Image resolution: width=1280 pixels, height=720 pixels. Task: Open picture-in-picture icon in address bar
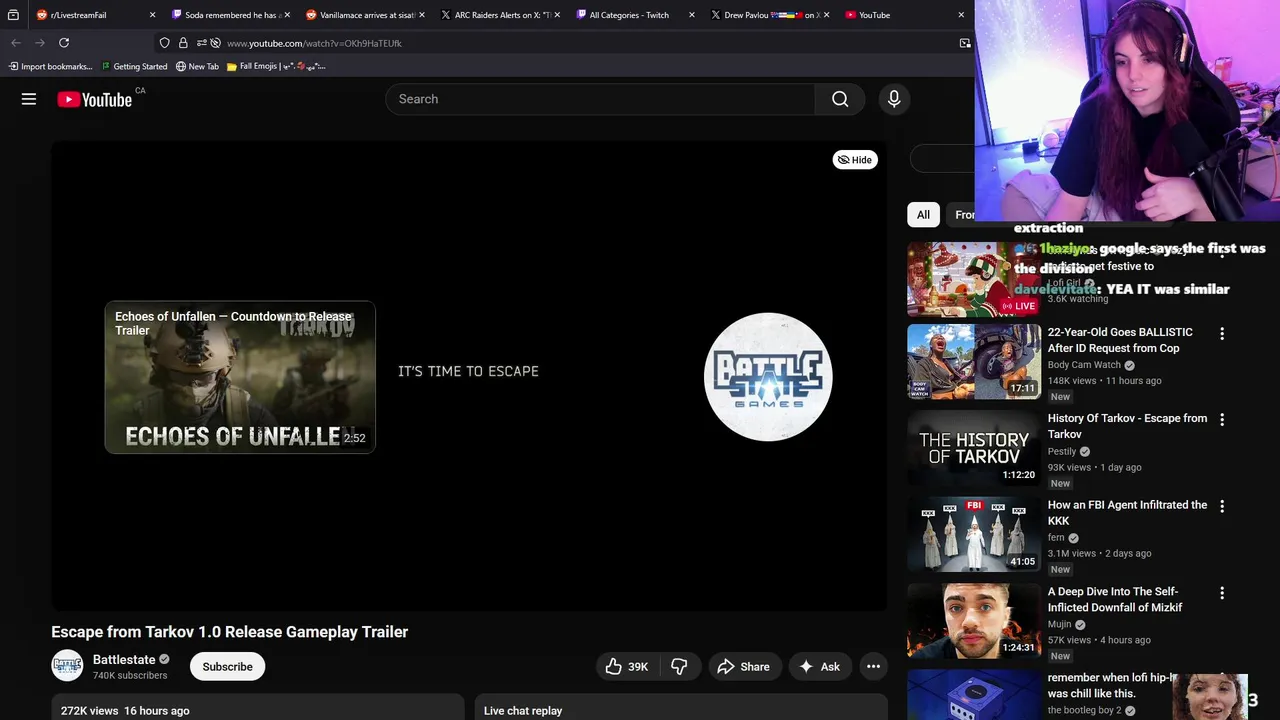tap(965, 43)
